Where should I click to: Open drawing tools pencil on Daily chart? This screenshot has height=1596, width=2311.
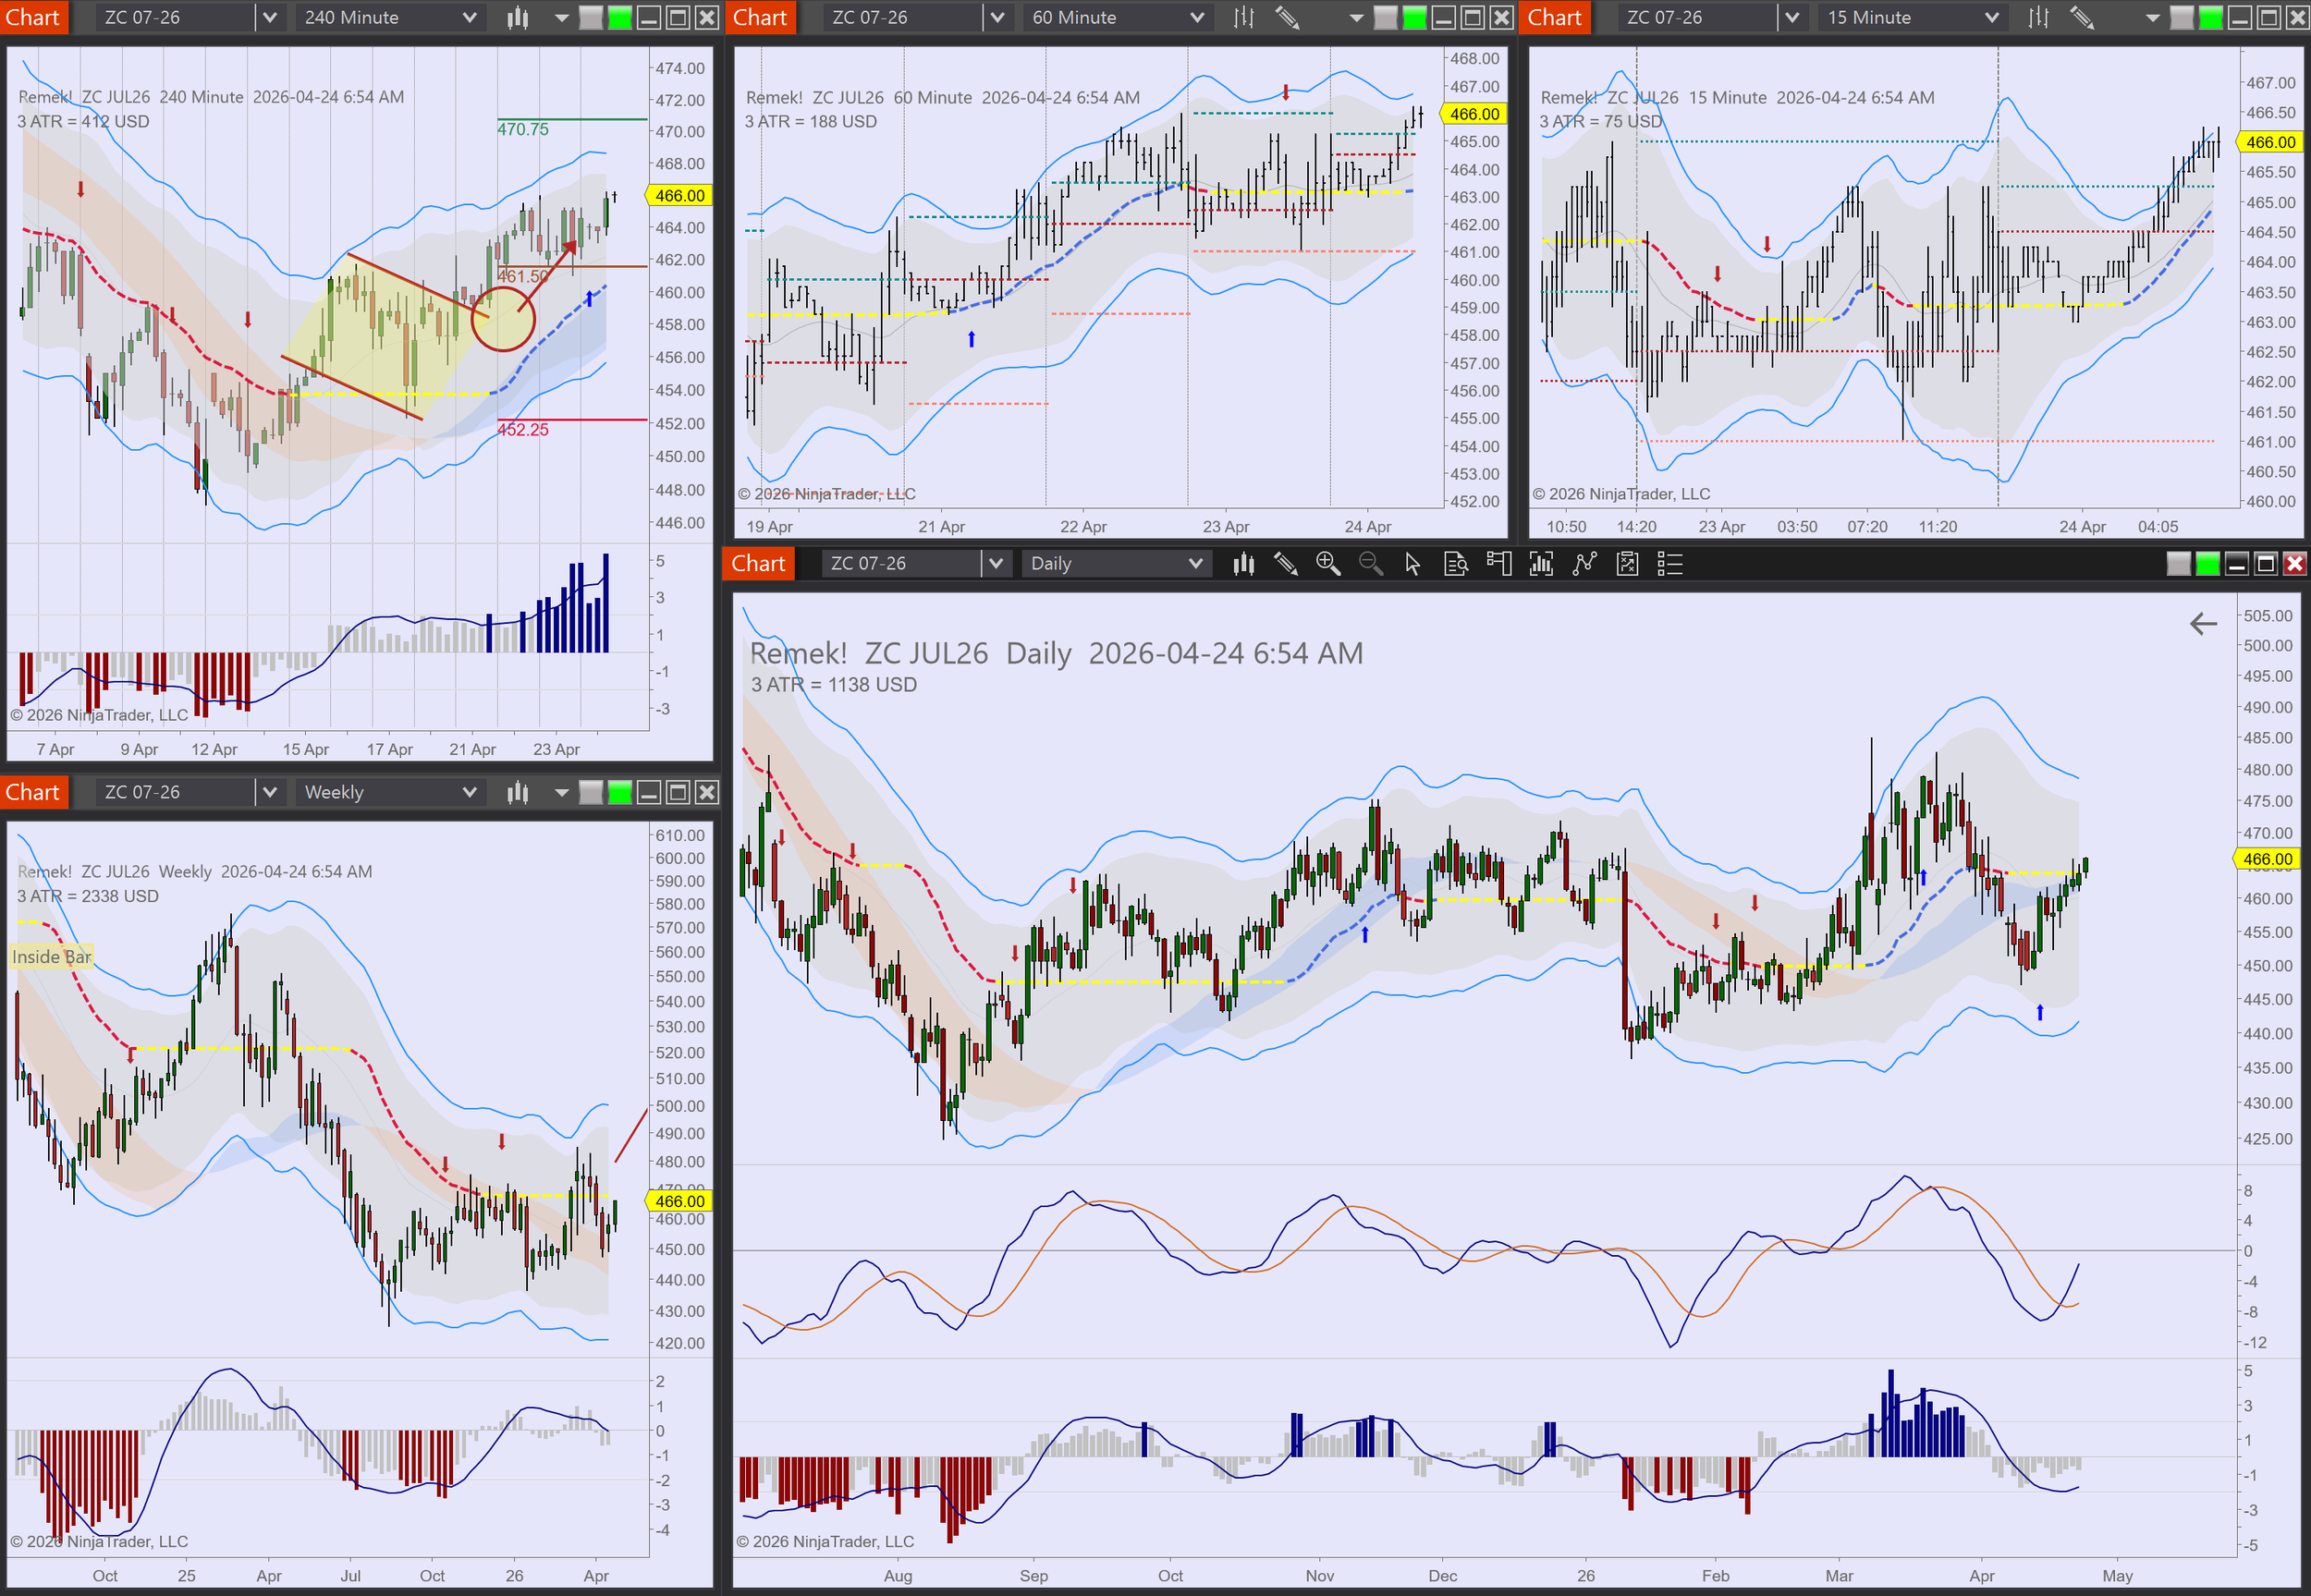point(1285,564)
